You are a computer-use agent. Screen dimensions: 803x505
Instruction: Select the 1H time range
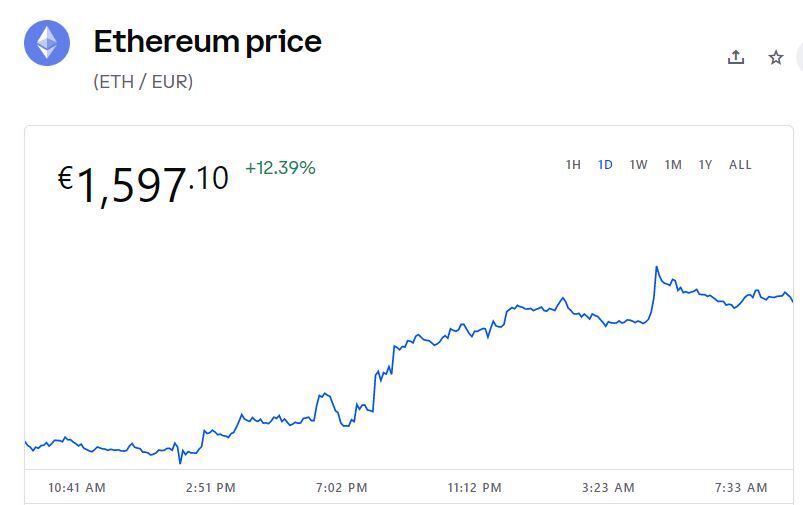[573, 165]
